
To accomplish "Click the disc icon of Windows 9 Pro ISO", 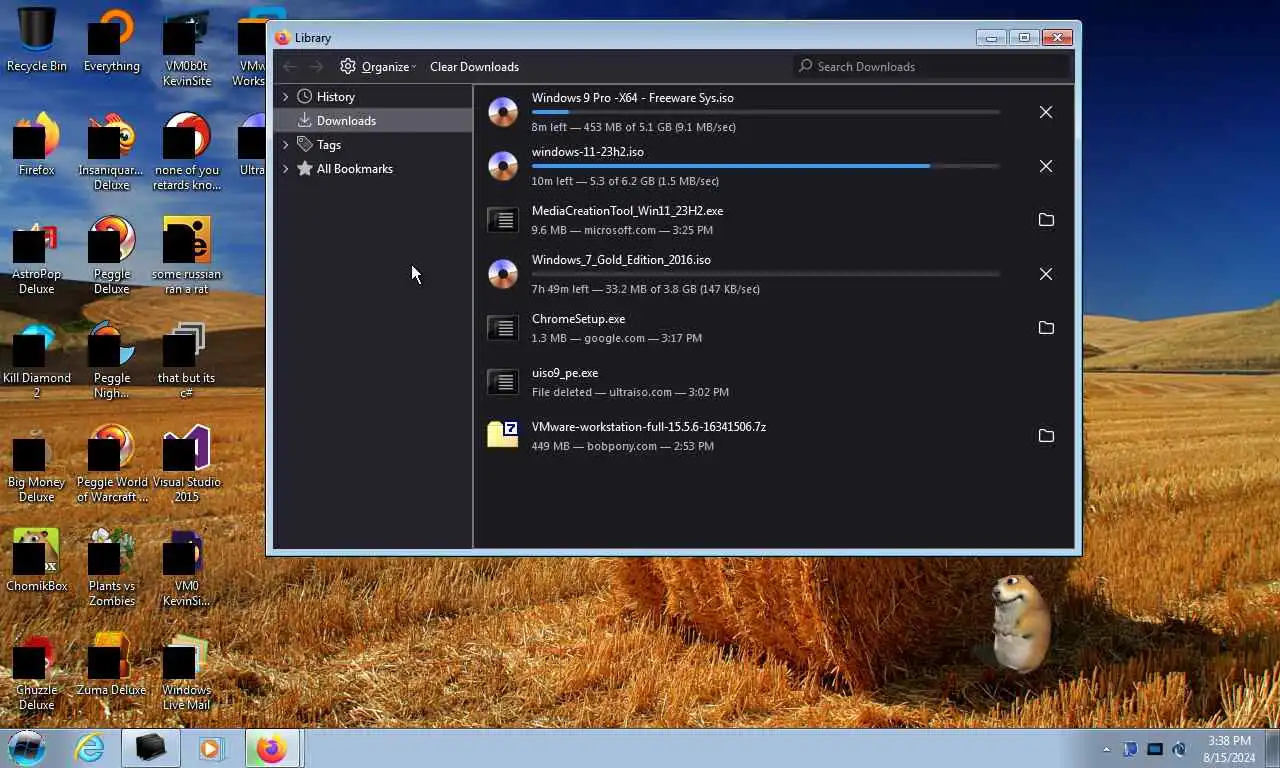I will pos(503,112).
